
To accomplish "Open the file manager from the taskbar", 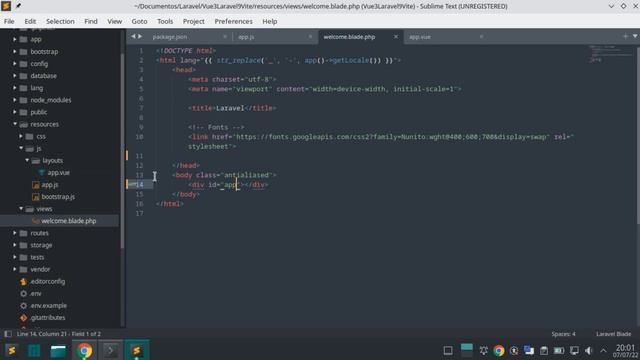I will click(x=58, y=350).
